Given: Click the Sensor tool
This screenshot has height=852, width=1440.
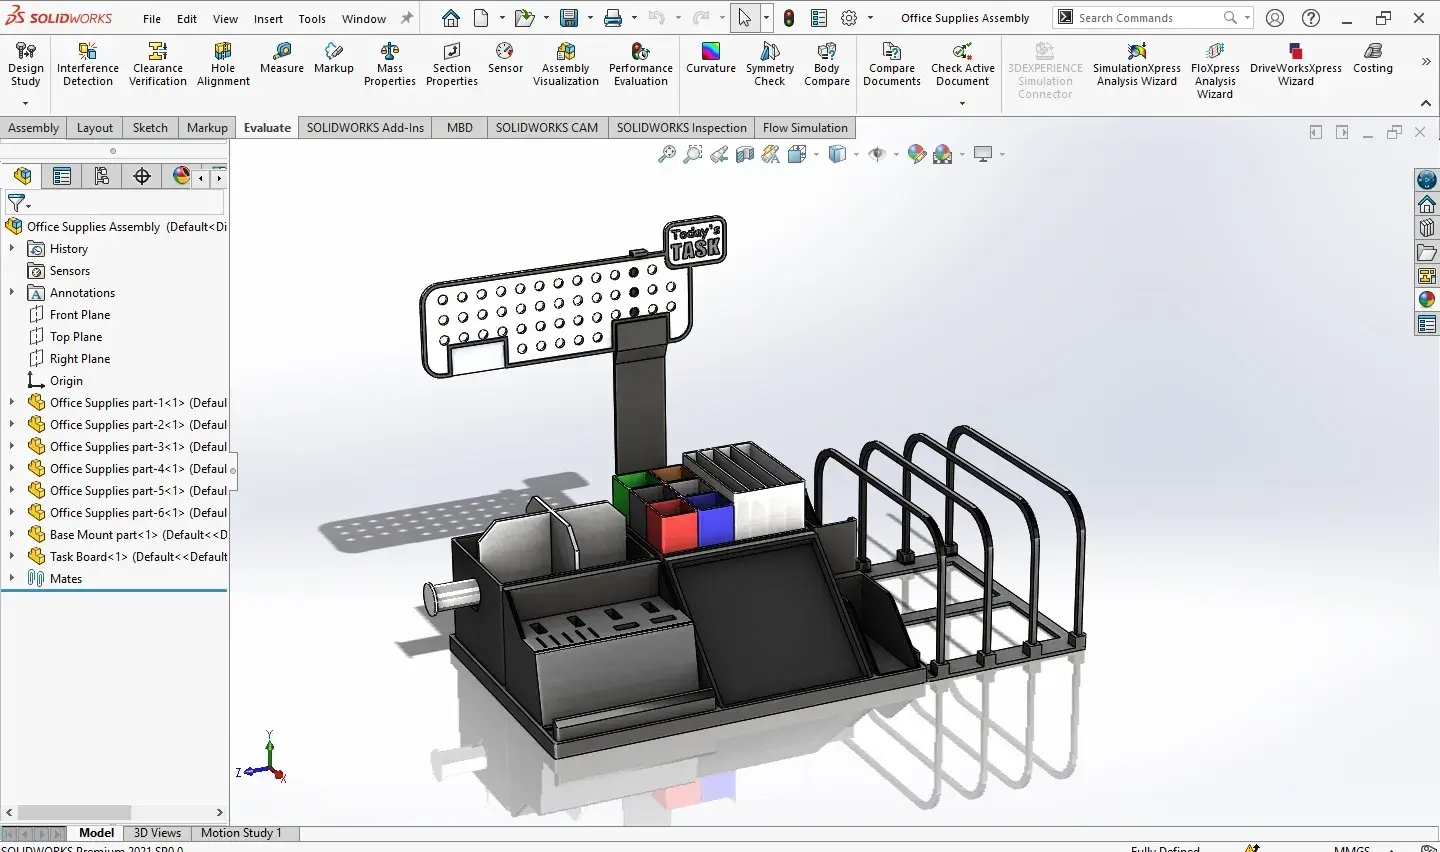Looking at the screenshot, I should (x=505, y=59).
